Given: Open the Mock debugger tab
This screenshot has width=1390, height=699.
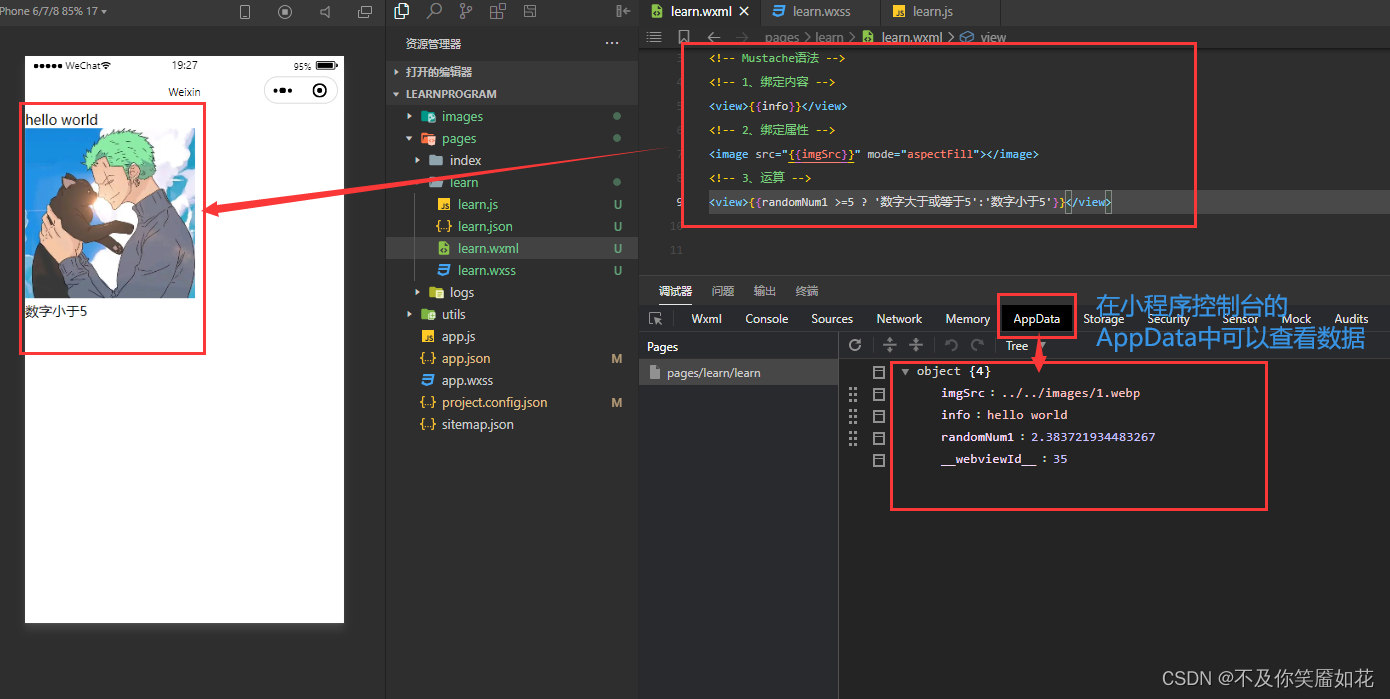Looking at the screenshot, I should (1296, 319).
